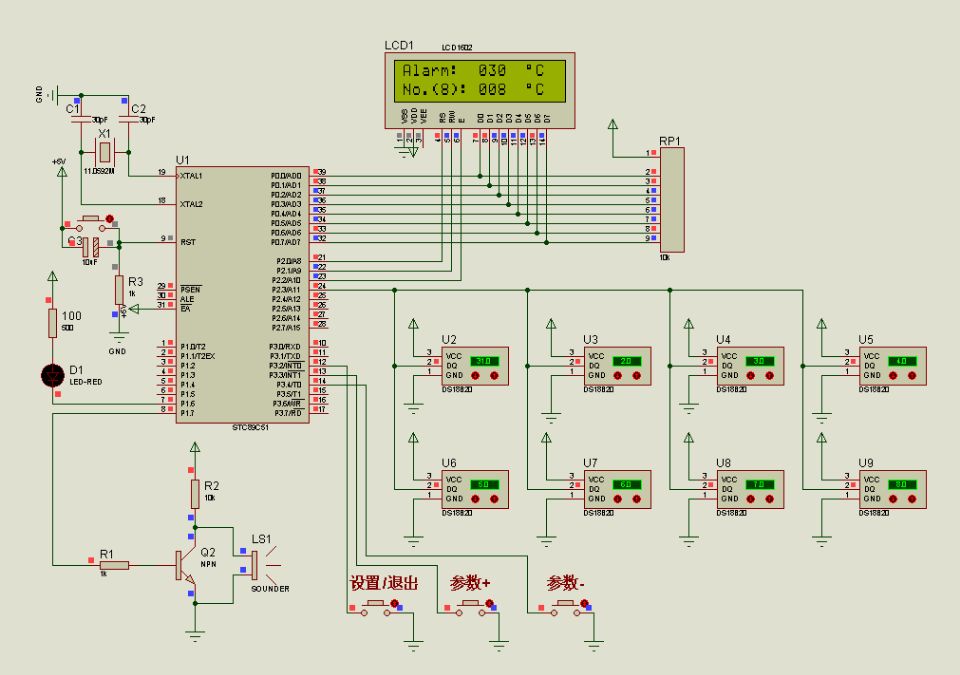Select the DS18B20 sensor U6 body
The width and height of the screenshot is (960, 675).
475,489
